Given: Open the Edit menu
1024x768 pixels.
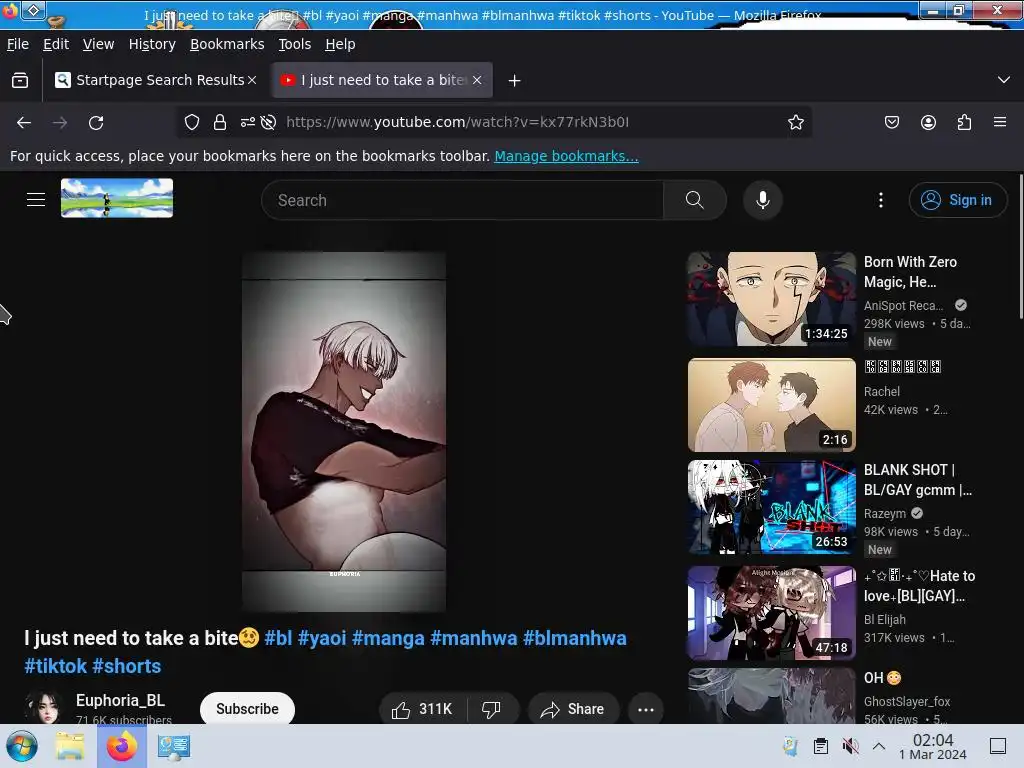Looking at the screenshot, I should [x=56, y=44].
